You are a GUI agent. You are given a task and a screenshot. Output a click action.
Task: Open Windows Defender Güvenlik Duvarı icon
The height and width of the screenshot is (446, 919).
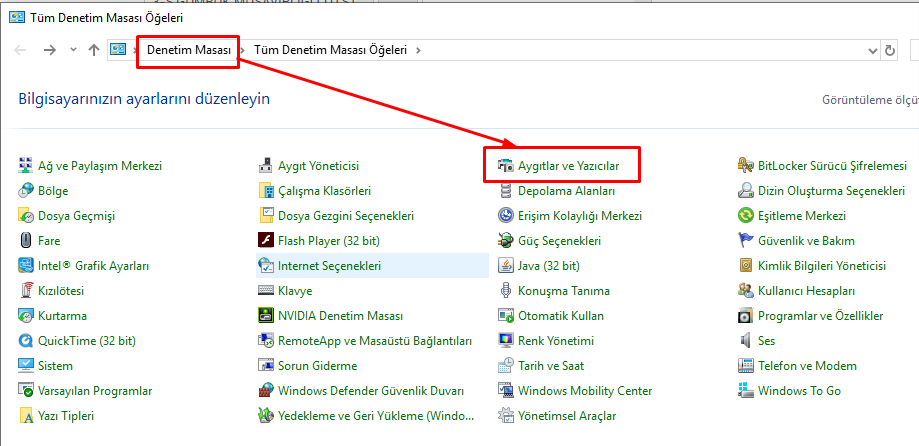pyautogui.click(x=266, y=390)
